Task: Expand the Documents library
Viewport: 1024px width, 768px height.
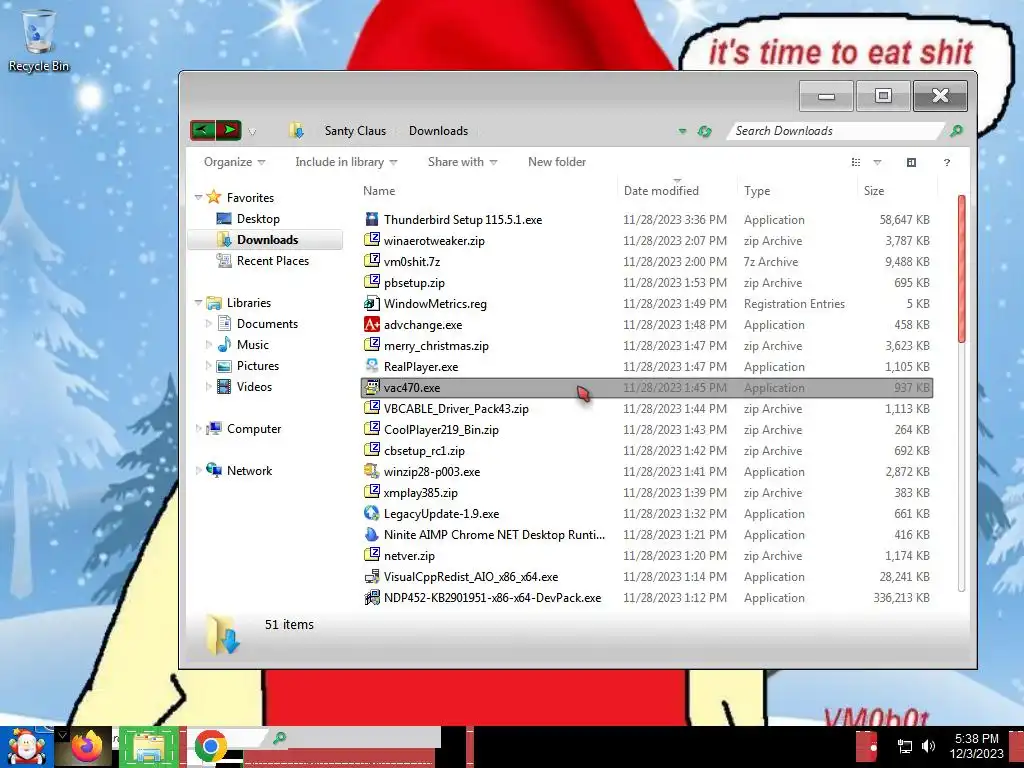Action: (208, 323)
